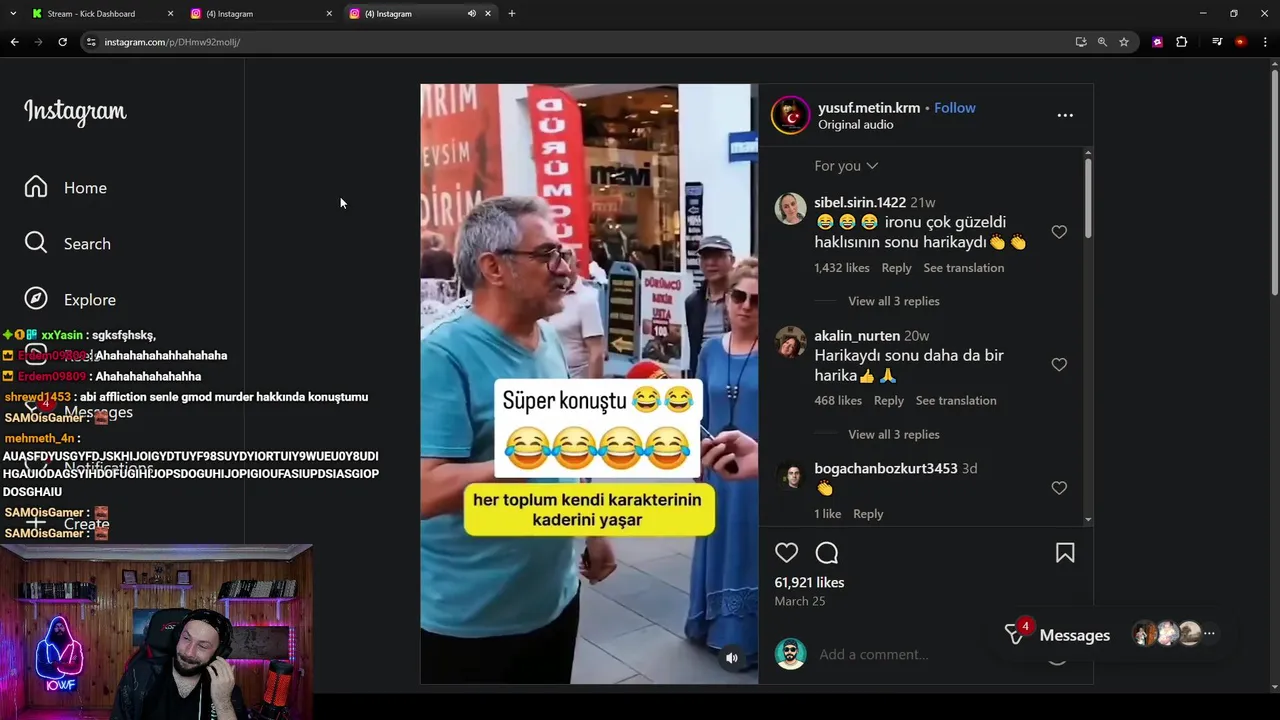Viewport: 1280px width, 720px height.
Task: View the 61,921 likes list
Action: (809, 583)
